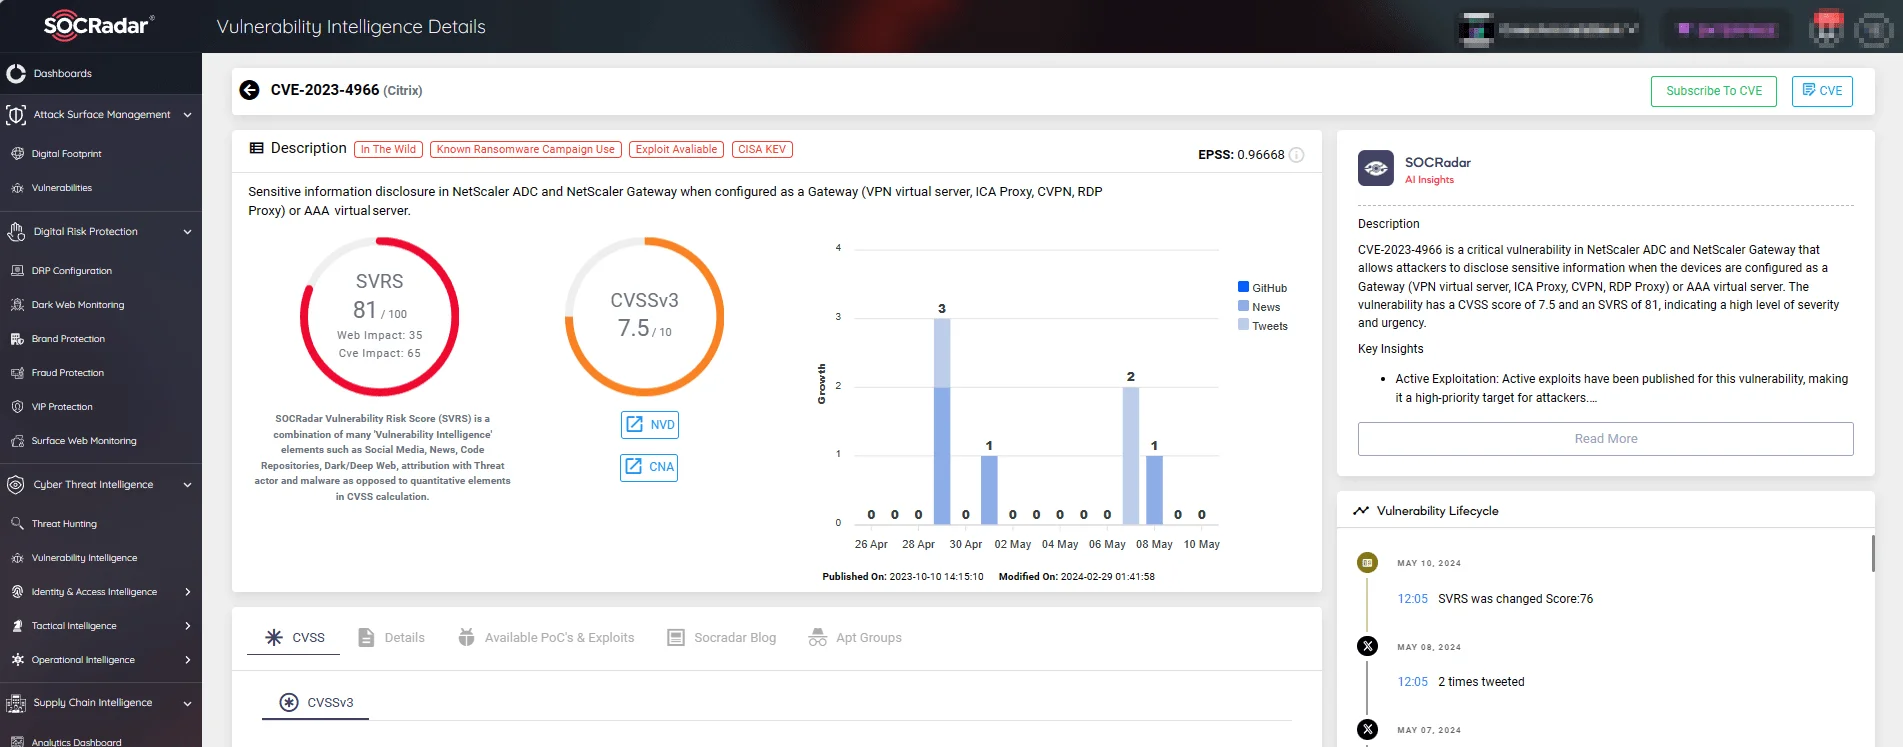Viewport: 1903px width, 747px height.
Task: Collapse Cyber Threat Intelligence section
Action: click(187, 485)
